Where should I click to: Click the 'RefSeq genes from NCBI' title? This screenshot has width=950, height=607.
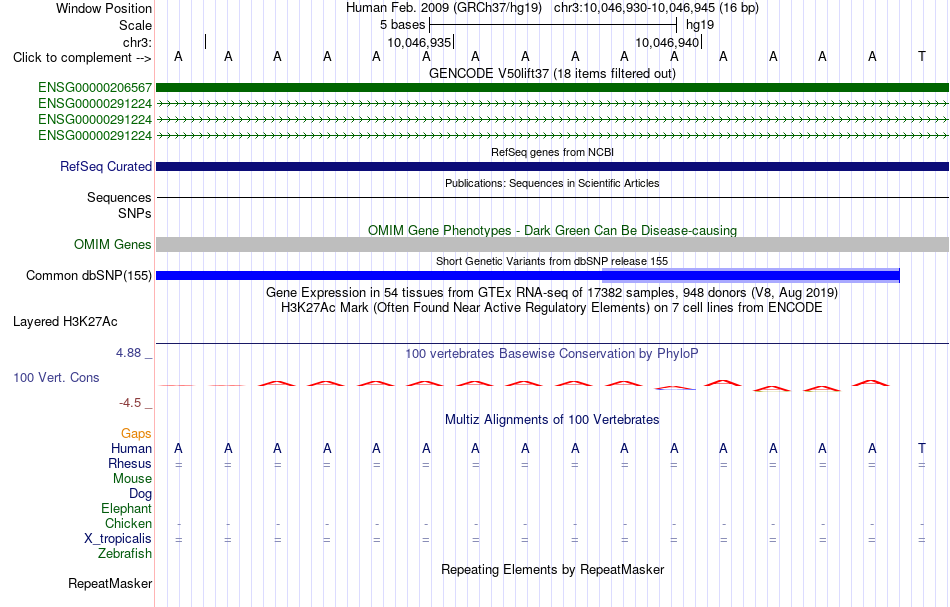tap(552, 153)
